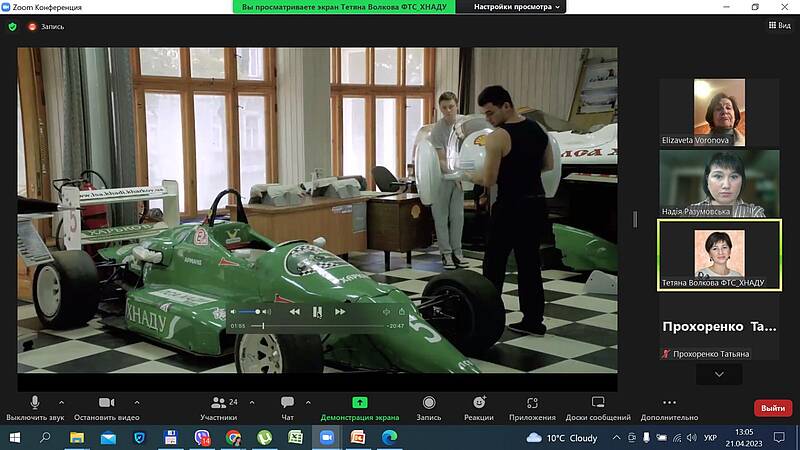Select Тетяна Волкова ФТС_ХНАДУ video thumbnail

tap(719, 255)
